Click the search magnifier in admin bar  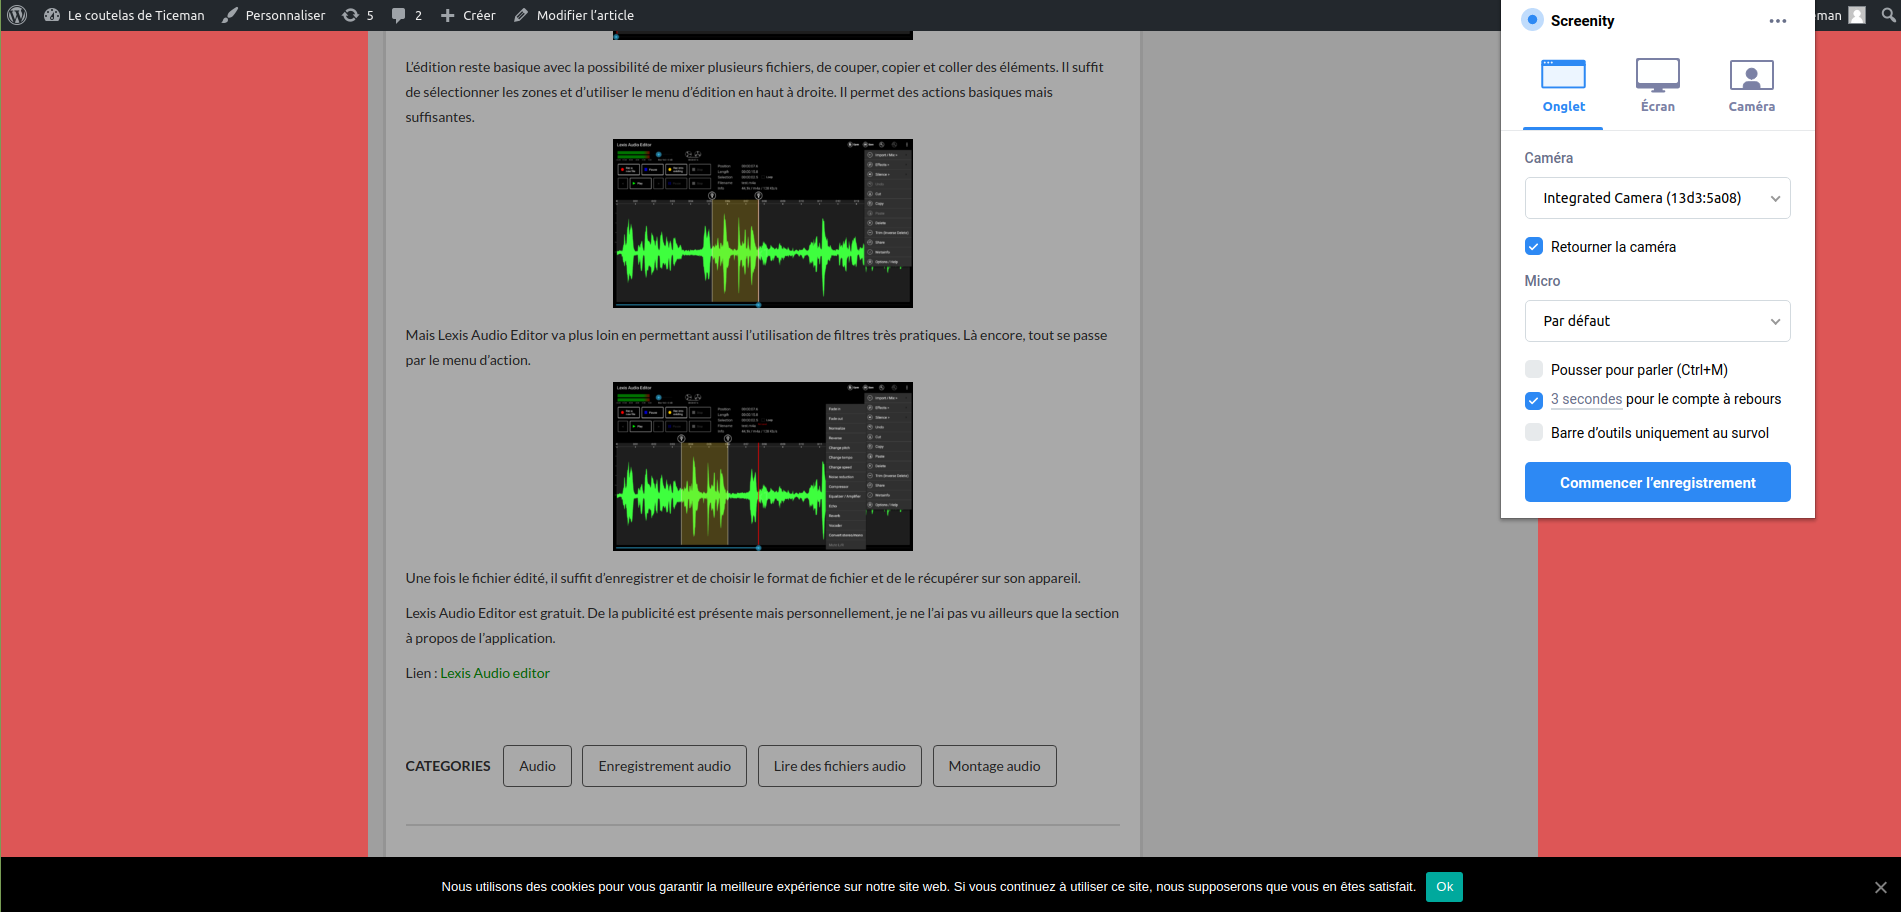tap(1888, 15)
